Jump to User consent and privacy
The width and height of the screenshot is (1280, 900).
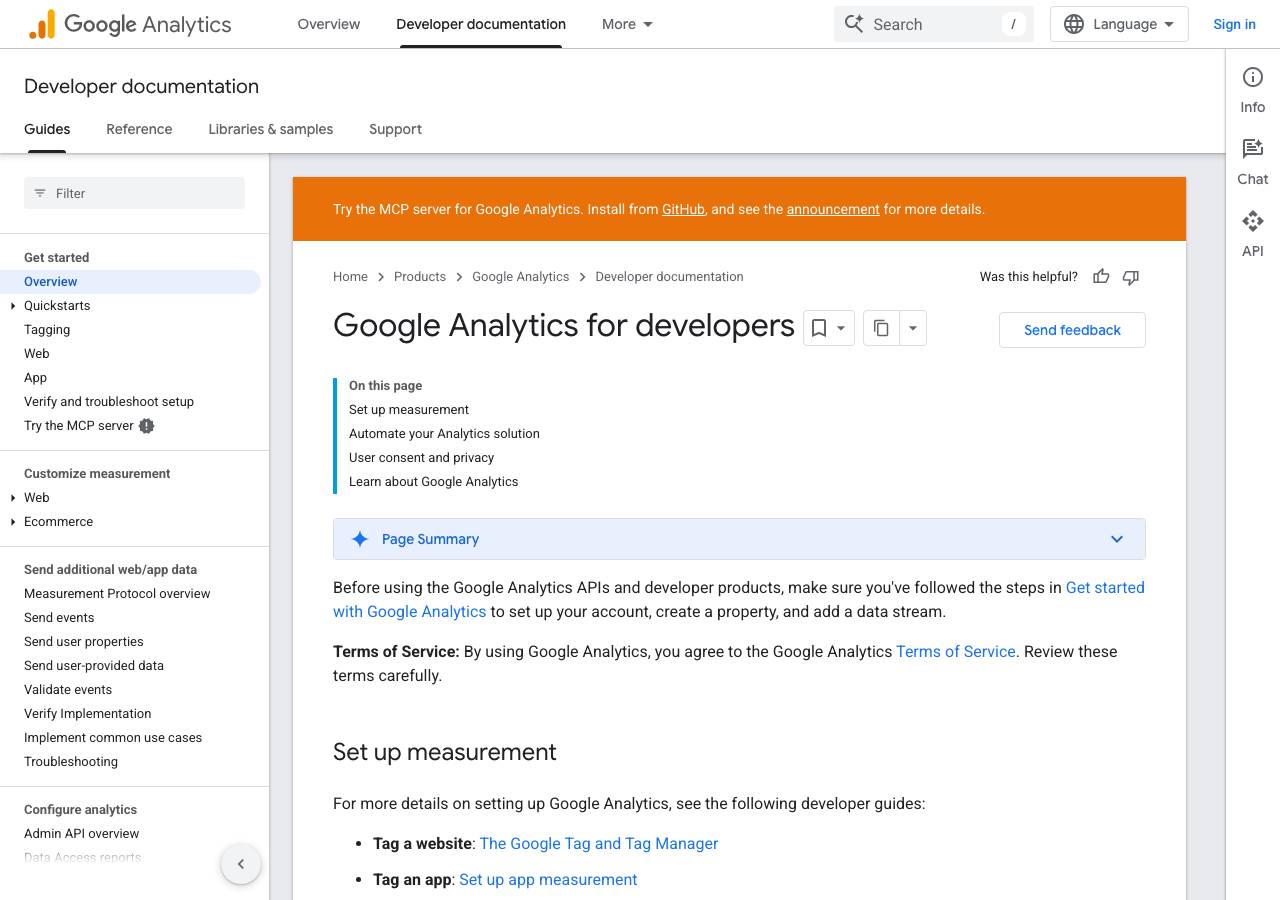(421, 458)
